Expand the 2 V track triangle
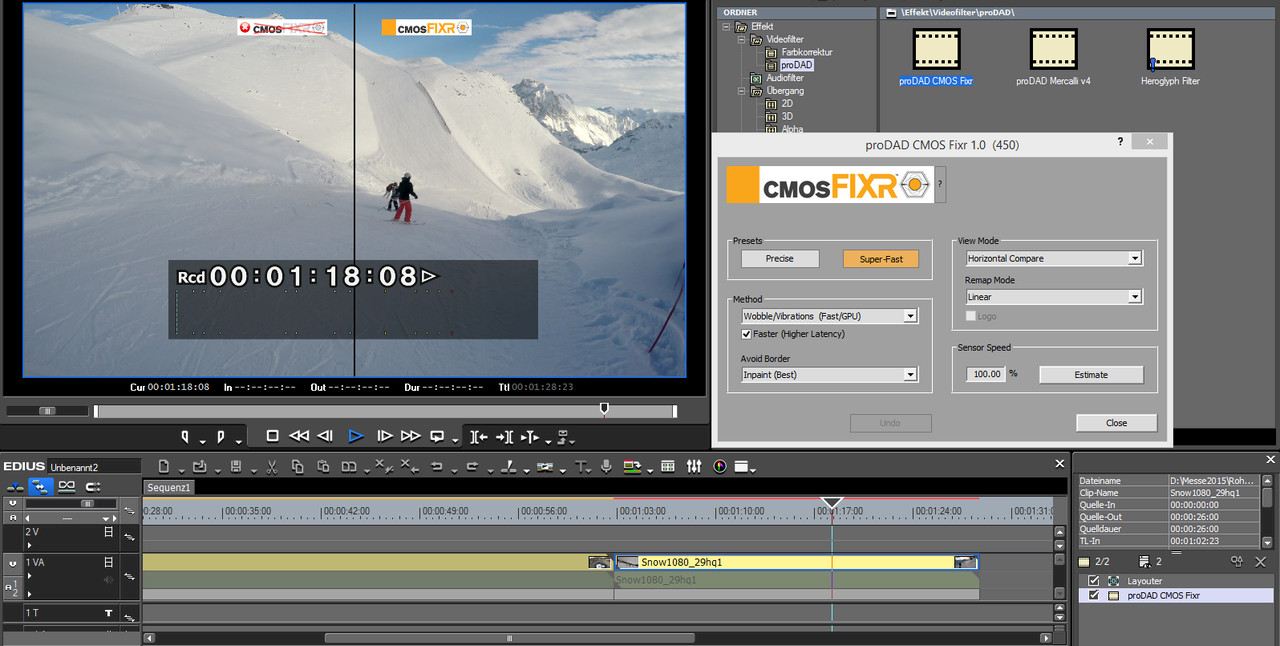 (x=29, y=545)
